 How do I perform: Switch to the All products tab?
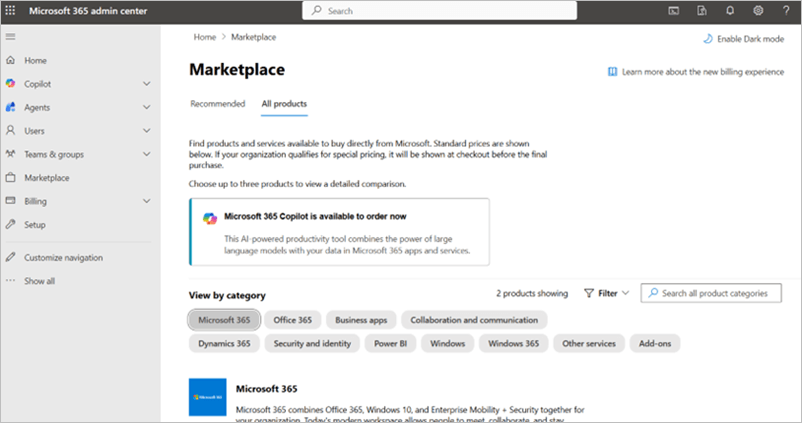point(284,104)
